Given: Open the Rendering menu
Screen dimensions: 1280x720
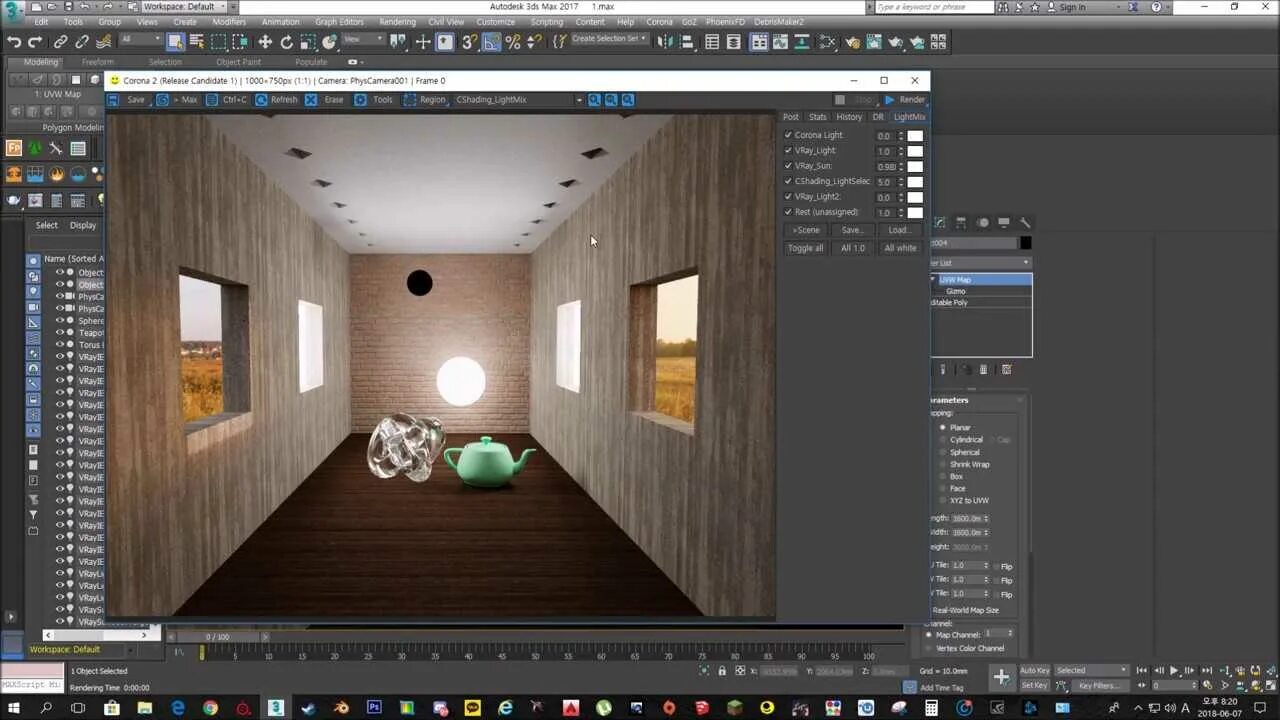Looking at the screenshot, I should point(397,21).
